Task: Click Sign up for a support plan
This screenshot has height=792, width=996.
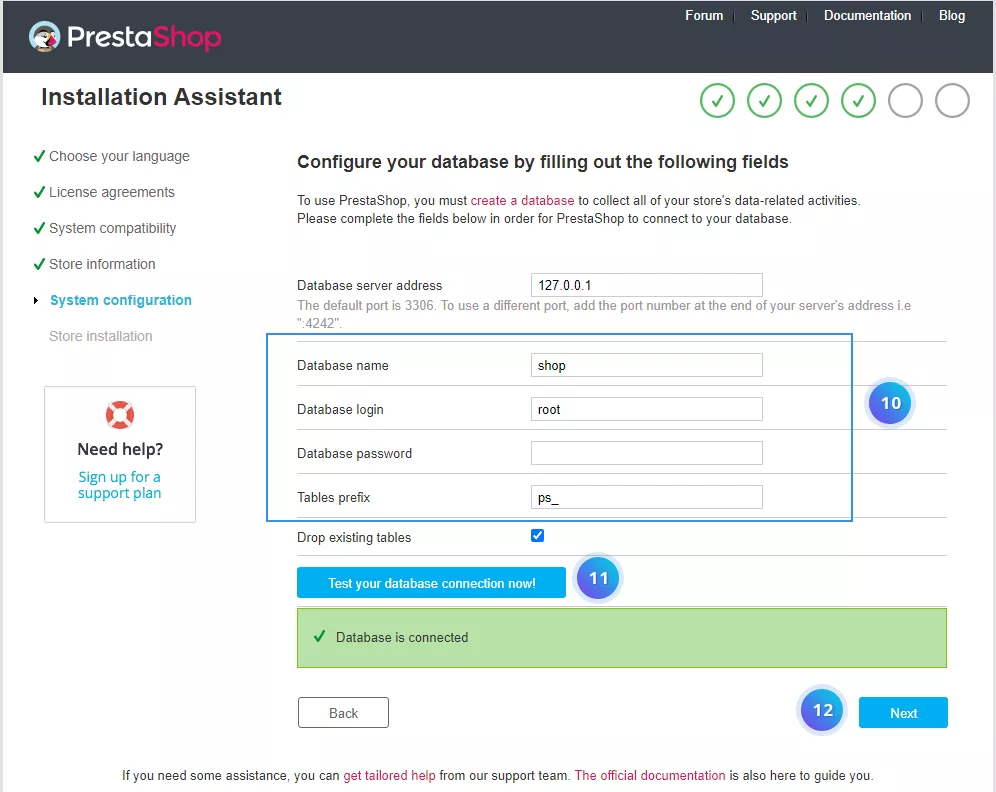Action: tap(119, 485)
